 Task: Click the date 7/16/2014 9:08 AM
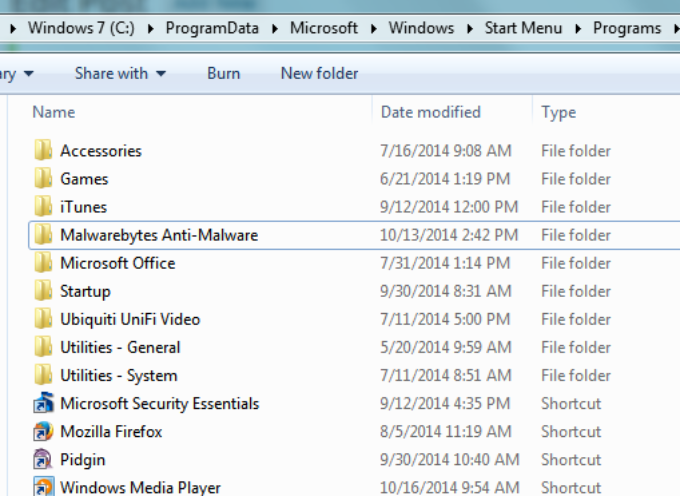pyautogui.click(x=446, y=150)
